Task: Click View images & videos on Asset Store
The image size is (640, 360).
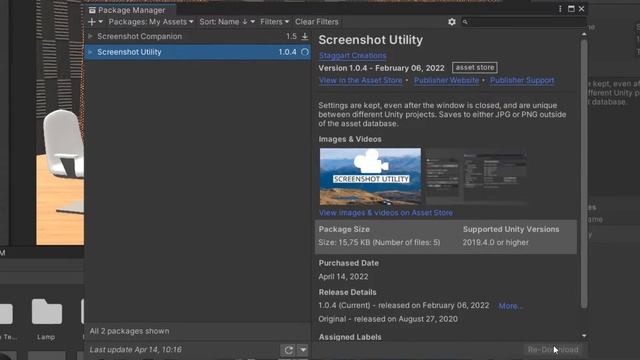Action: tap(386, 213)
